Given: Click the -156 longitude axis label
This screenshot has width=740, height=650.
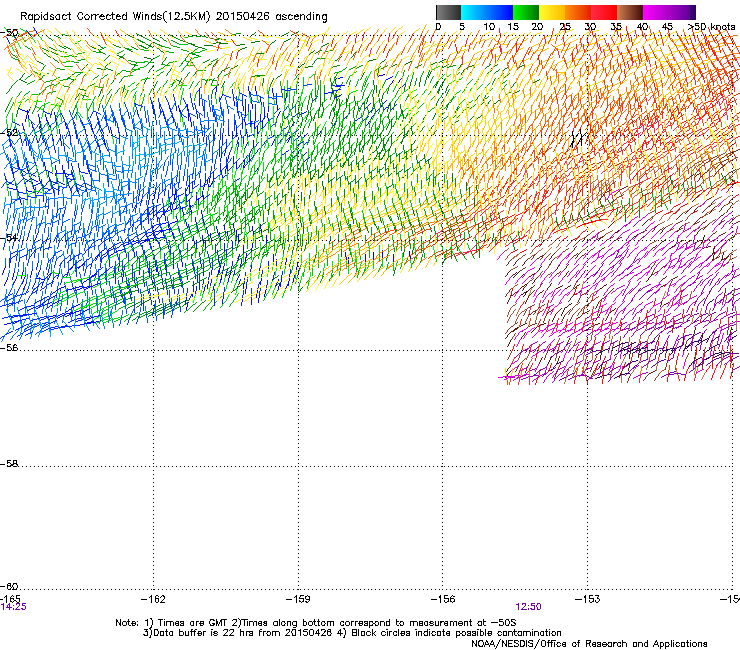Looking at the screenshot, I should tap(443, 599).
